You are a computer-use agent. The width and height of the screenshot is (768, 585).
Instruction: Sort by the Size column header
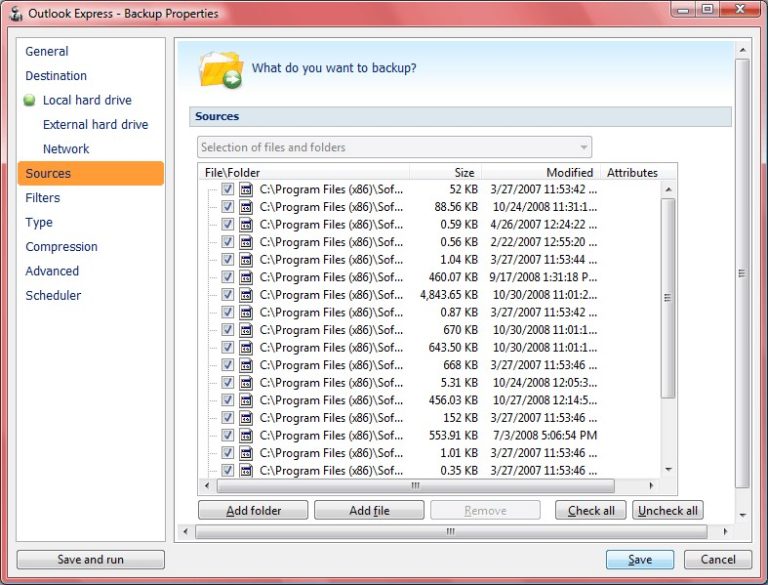(x=445, y=172)
